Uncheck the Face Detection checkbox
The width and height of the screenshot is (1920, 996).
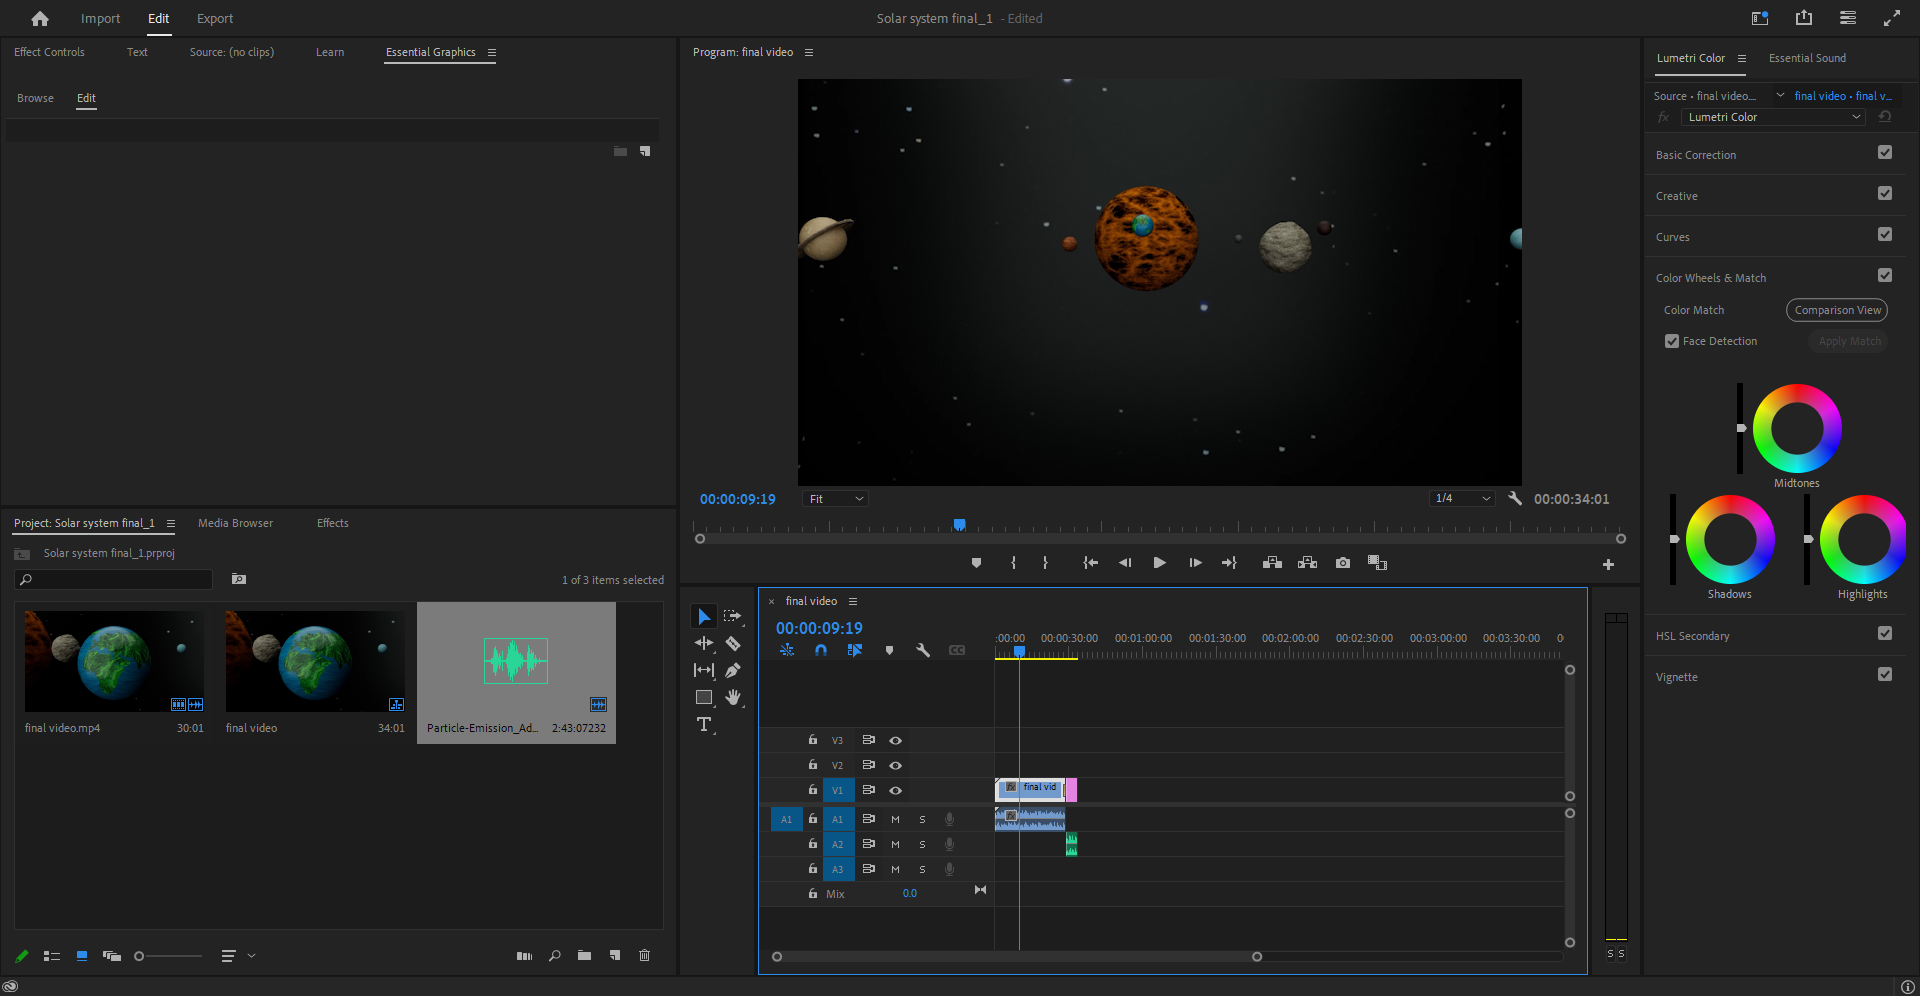click(1671, 341)
